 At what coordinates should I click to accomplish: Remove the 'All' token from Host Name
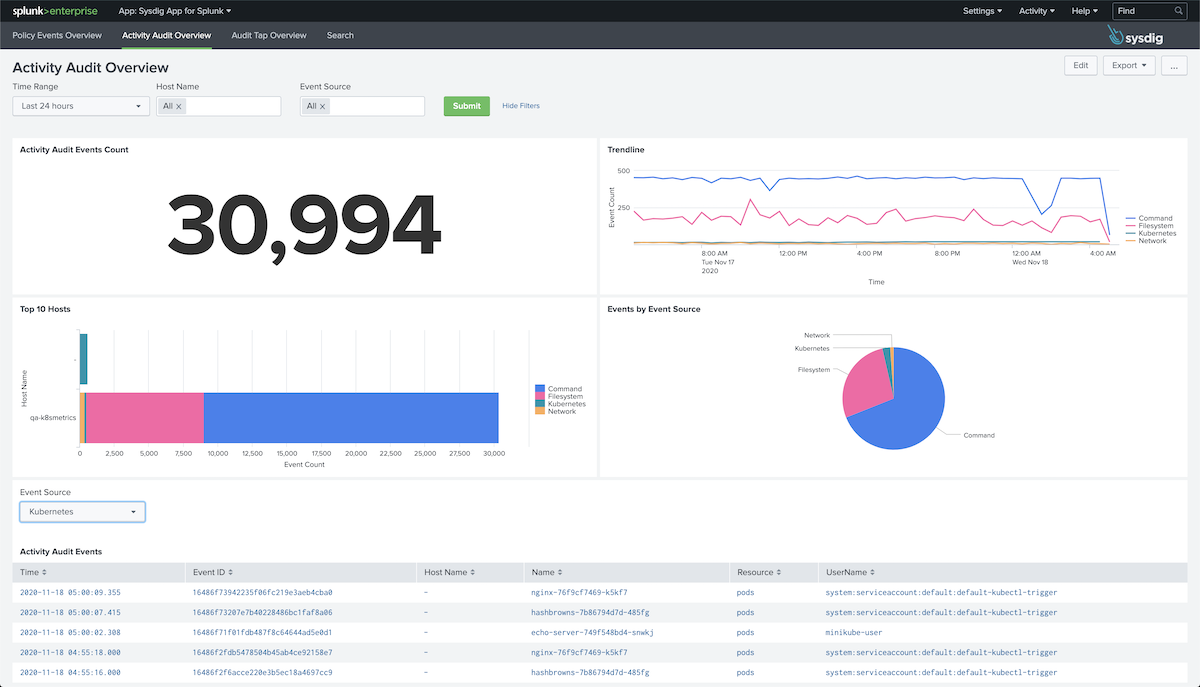179,106
